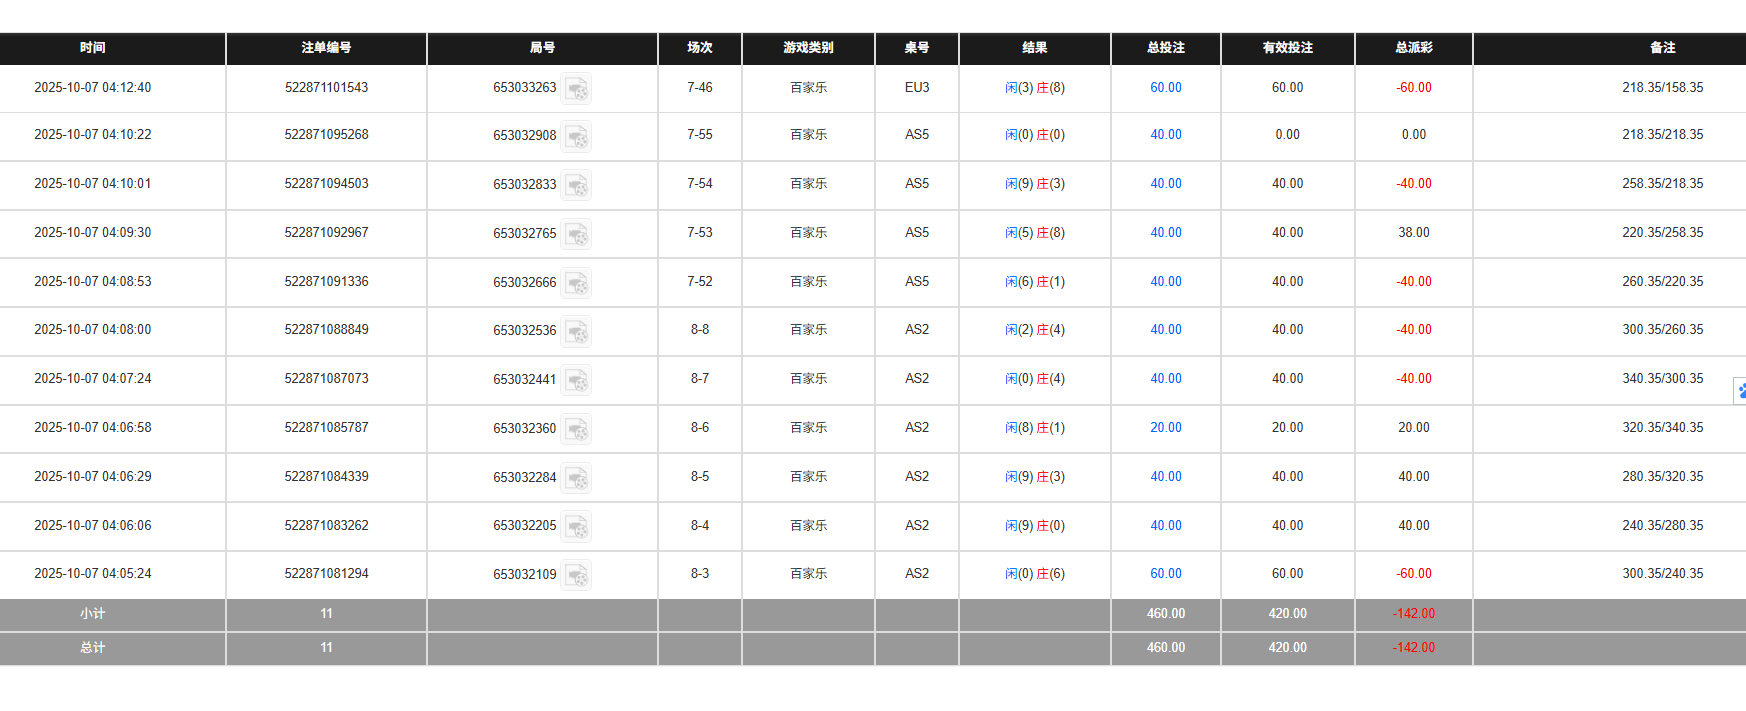The image size is (1746, 711).
Task: Click 20.00 total bet link at 04:06:58
Action: [x=1165, y=428]
